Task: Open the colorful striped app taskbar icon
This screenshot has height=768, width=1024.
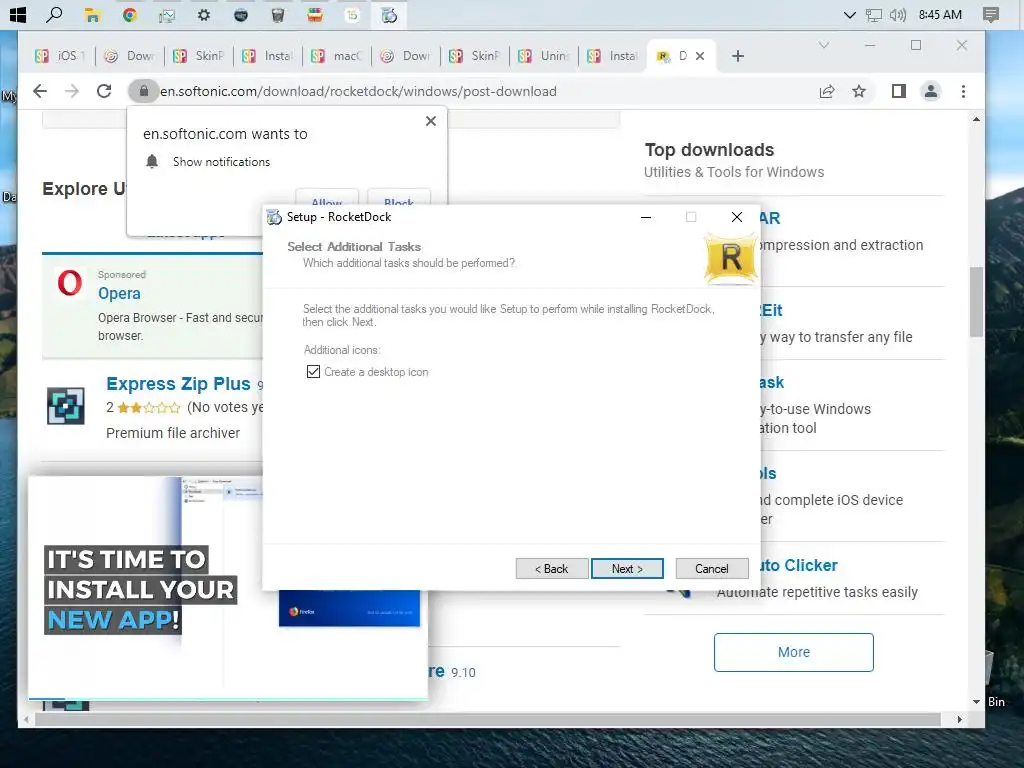Action: [315, 15]
